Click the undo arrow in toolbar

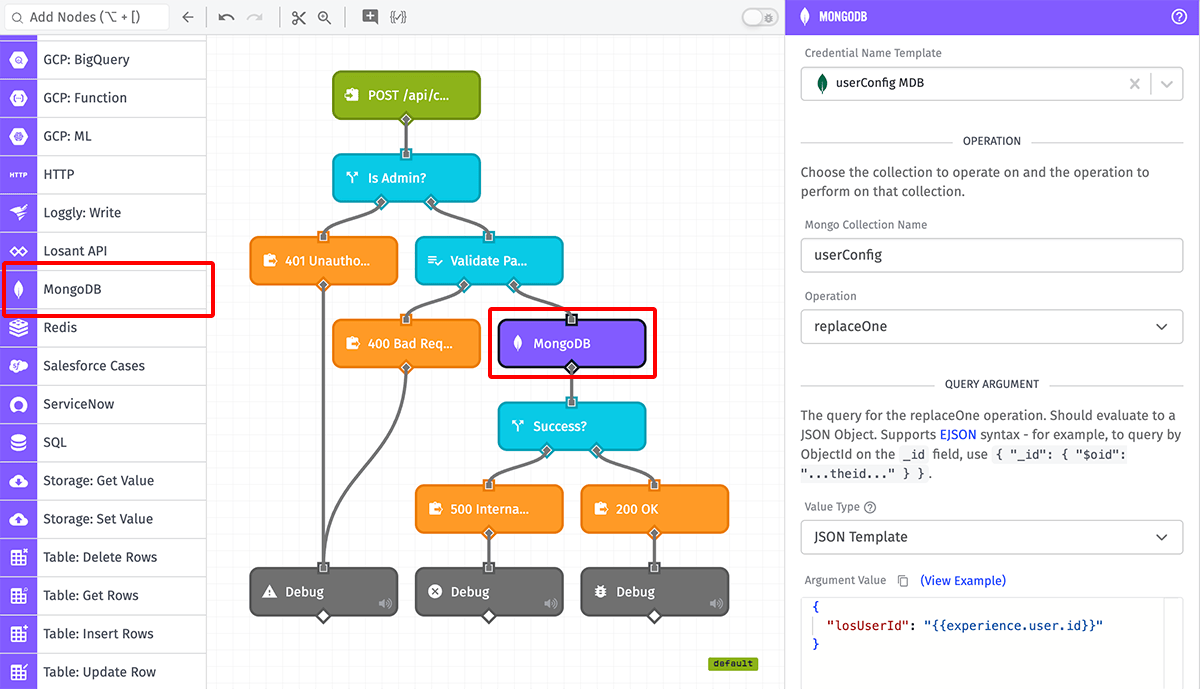[x=226, y=17]
